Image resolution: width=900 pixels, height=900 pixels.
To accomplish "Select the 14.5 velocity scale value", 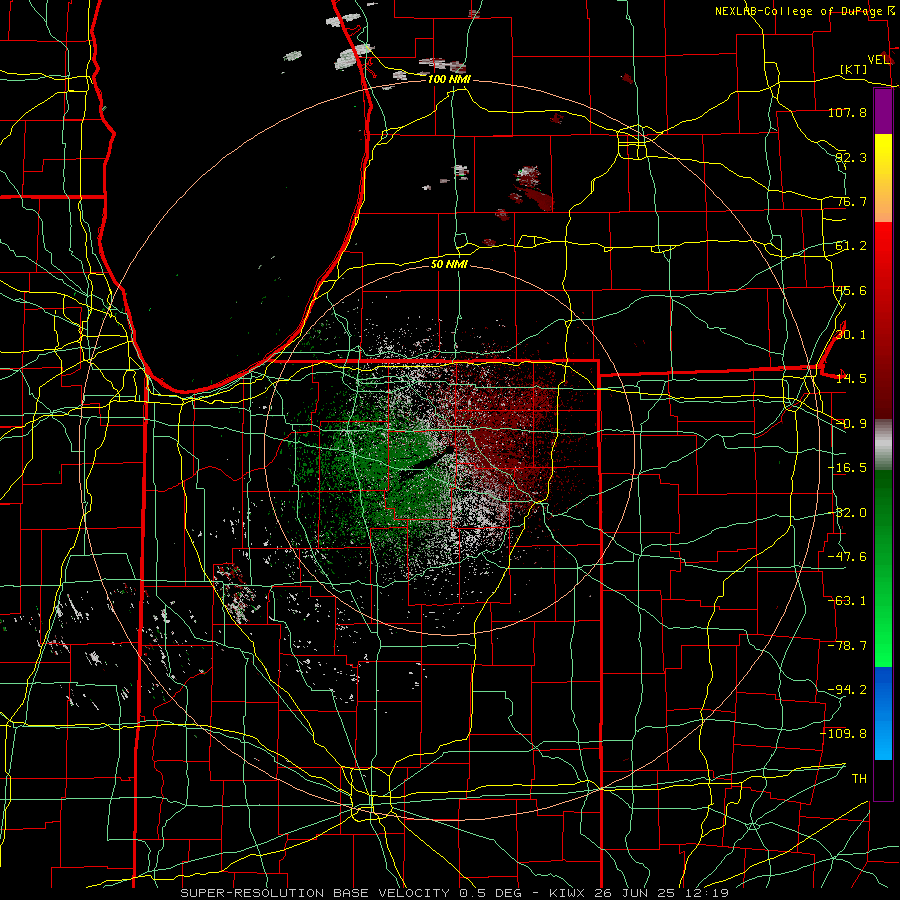I will [x=851, y=379].
